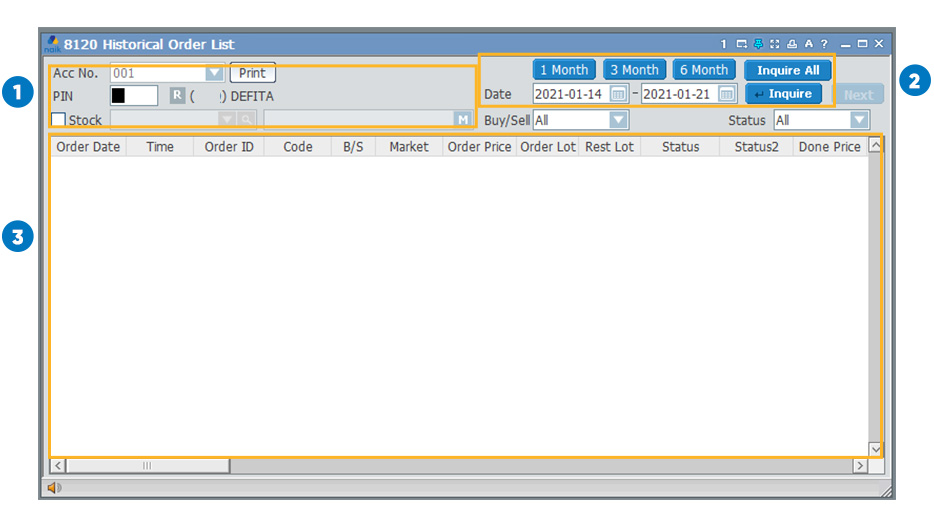Click the Order Price column header

[x=479, y=147]
